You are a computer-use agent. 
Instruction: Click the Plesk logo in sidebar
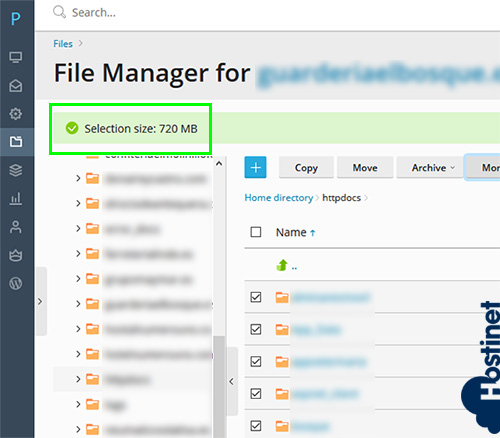(15, 19)
